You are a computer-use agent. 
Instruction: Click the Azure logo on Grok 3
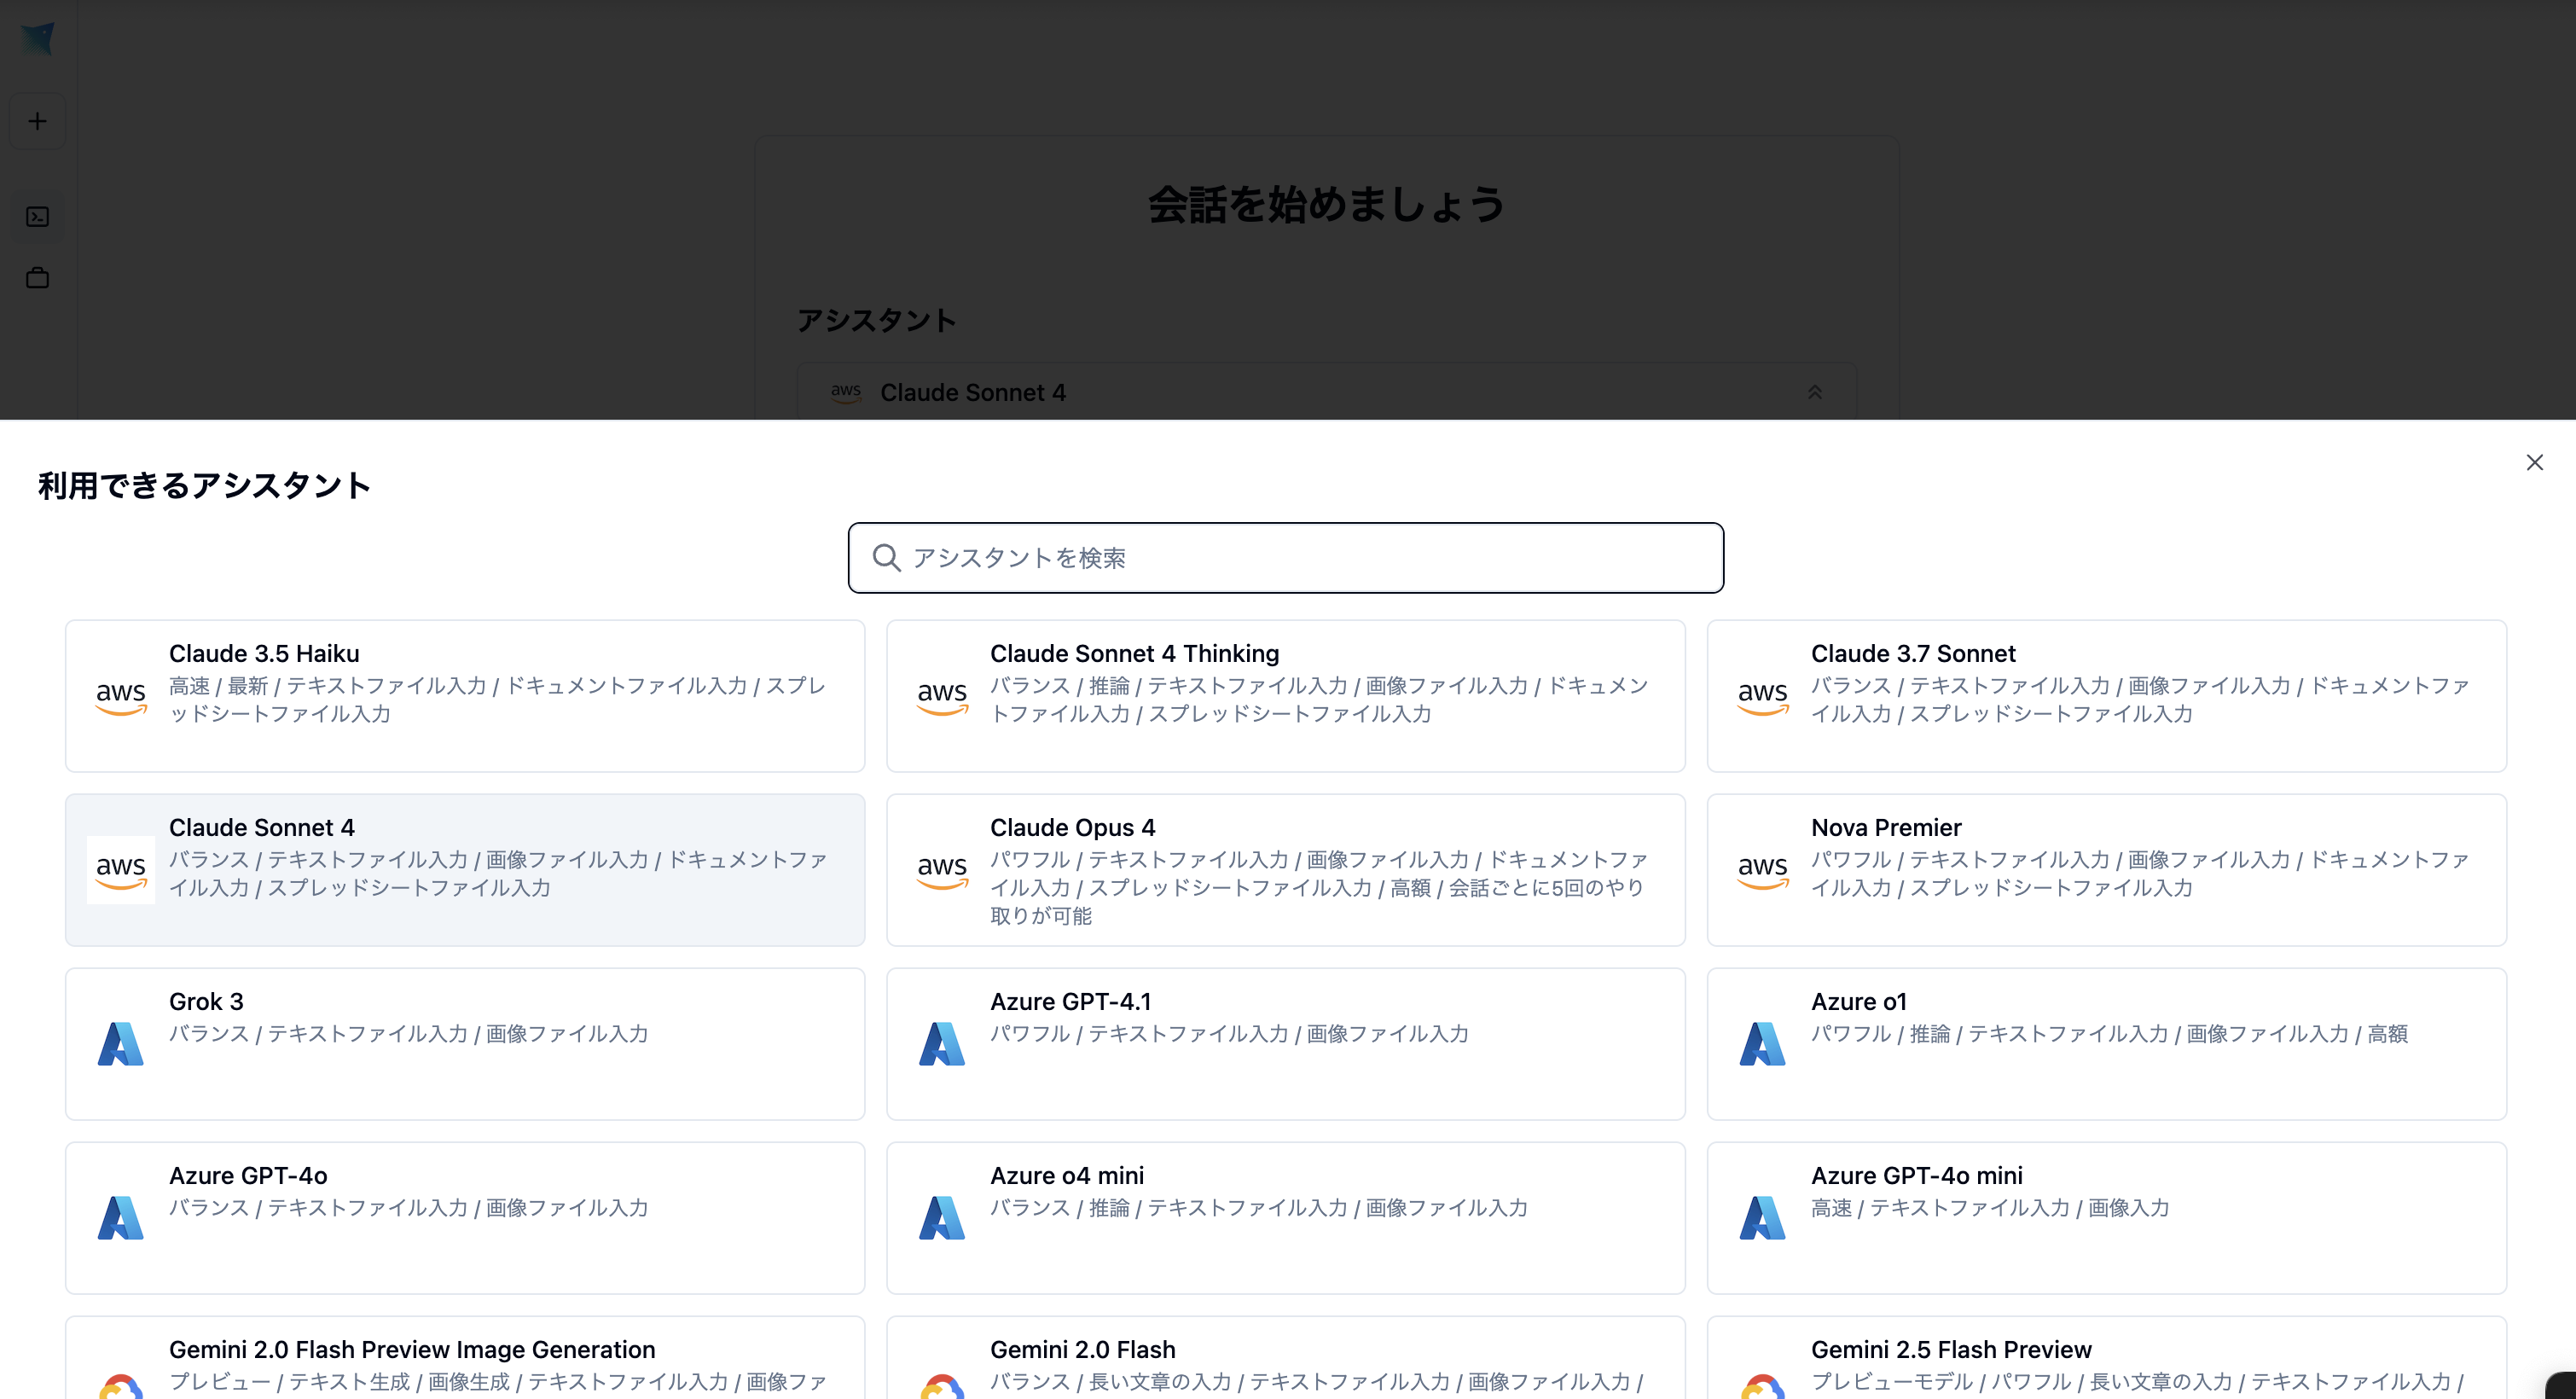pos(121,1044)
